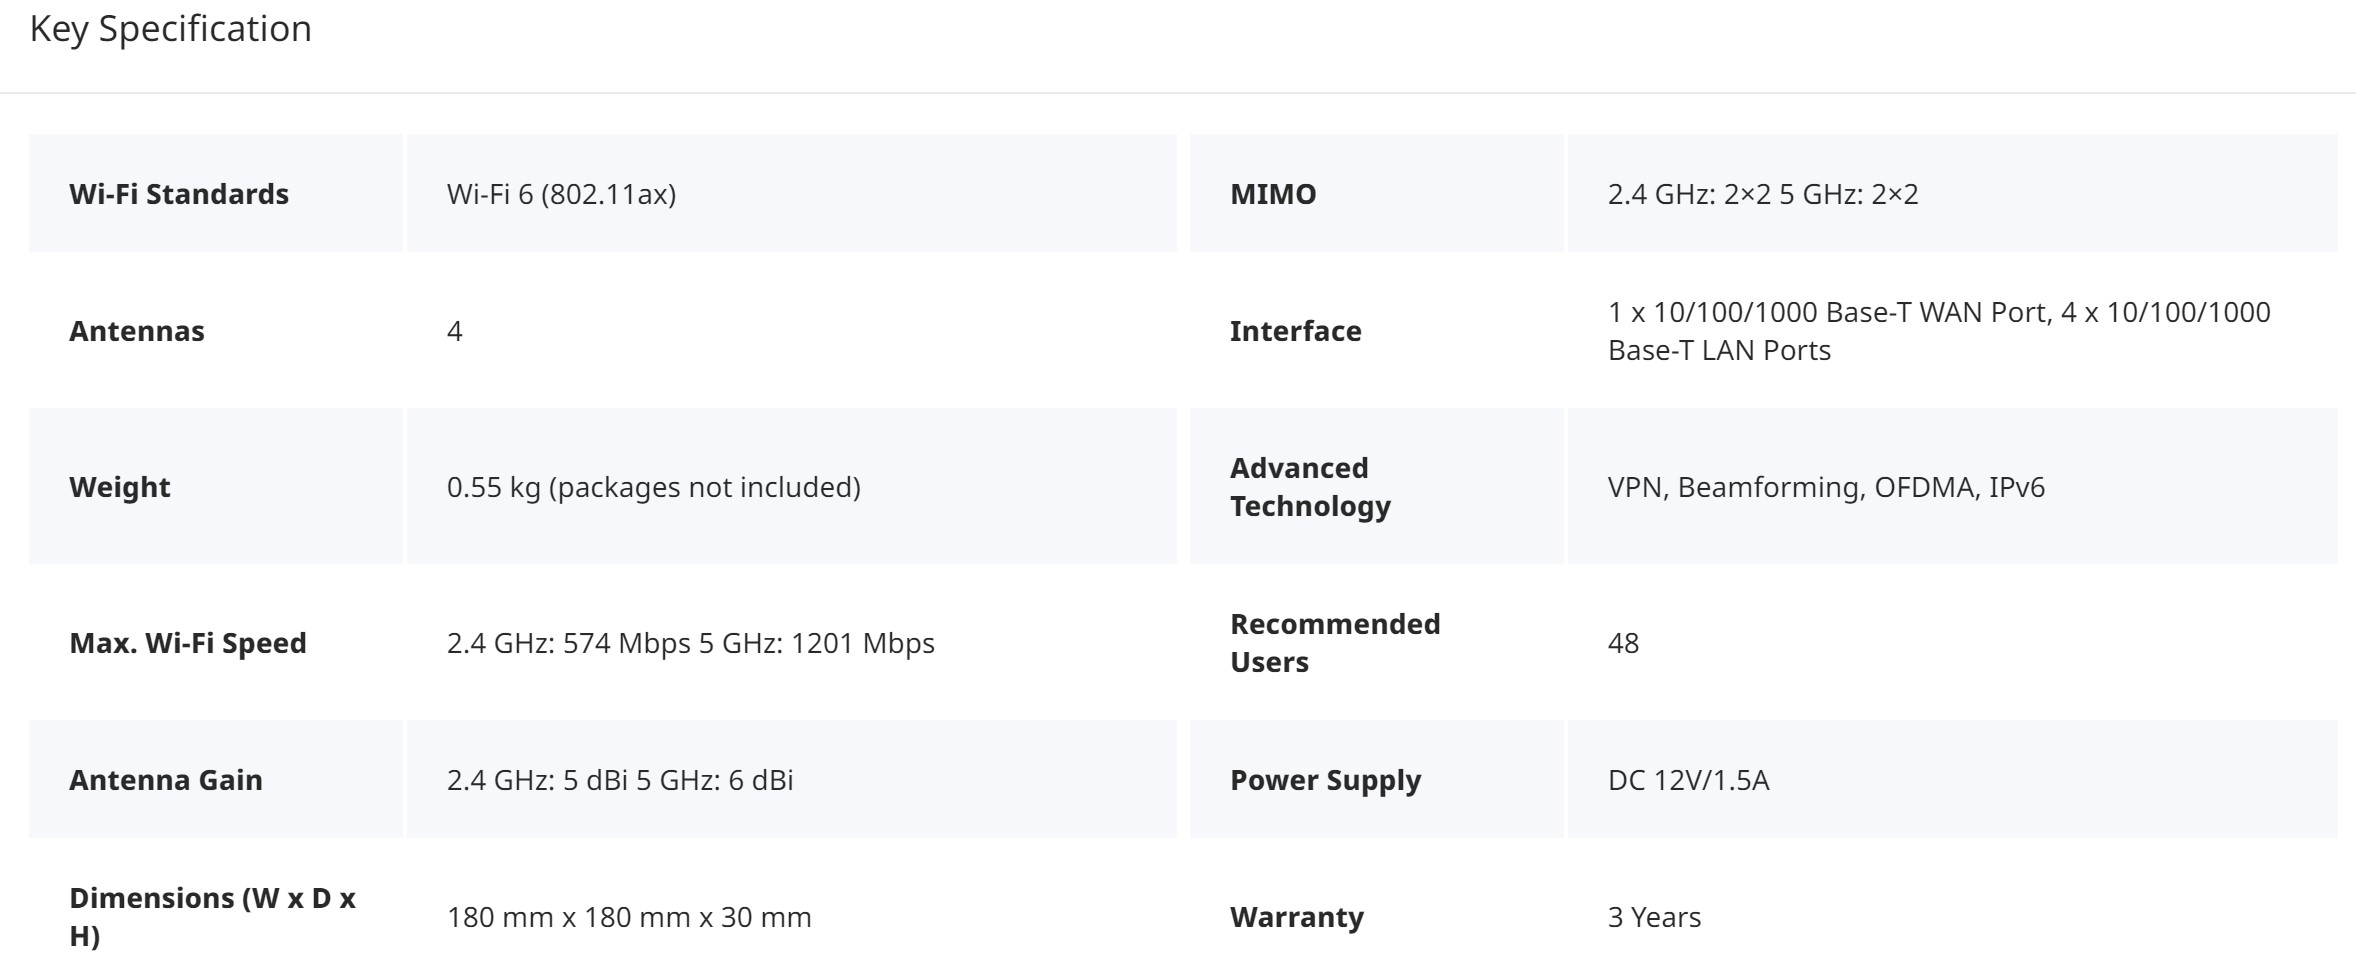
Task: Click the Antenna Gain label
Action: (166, 780)
